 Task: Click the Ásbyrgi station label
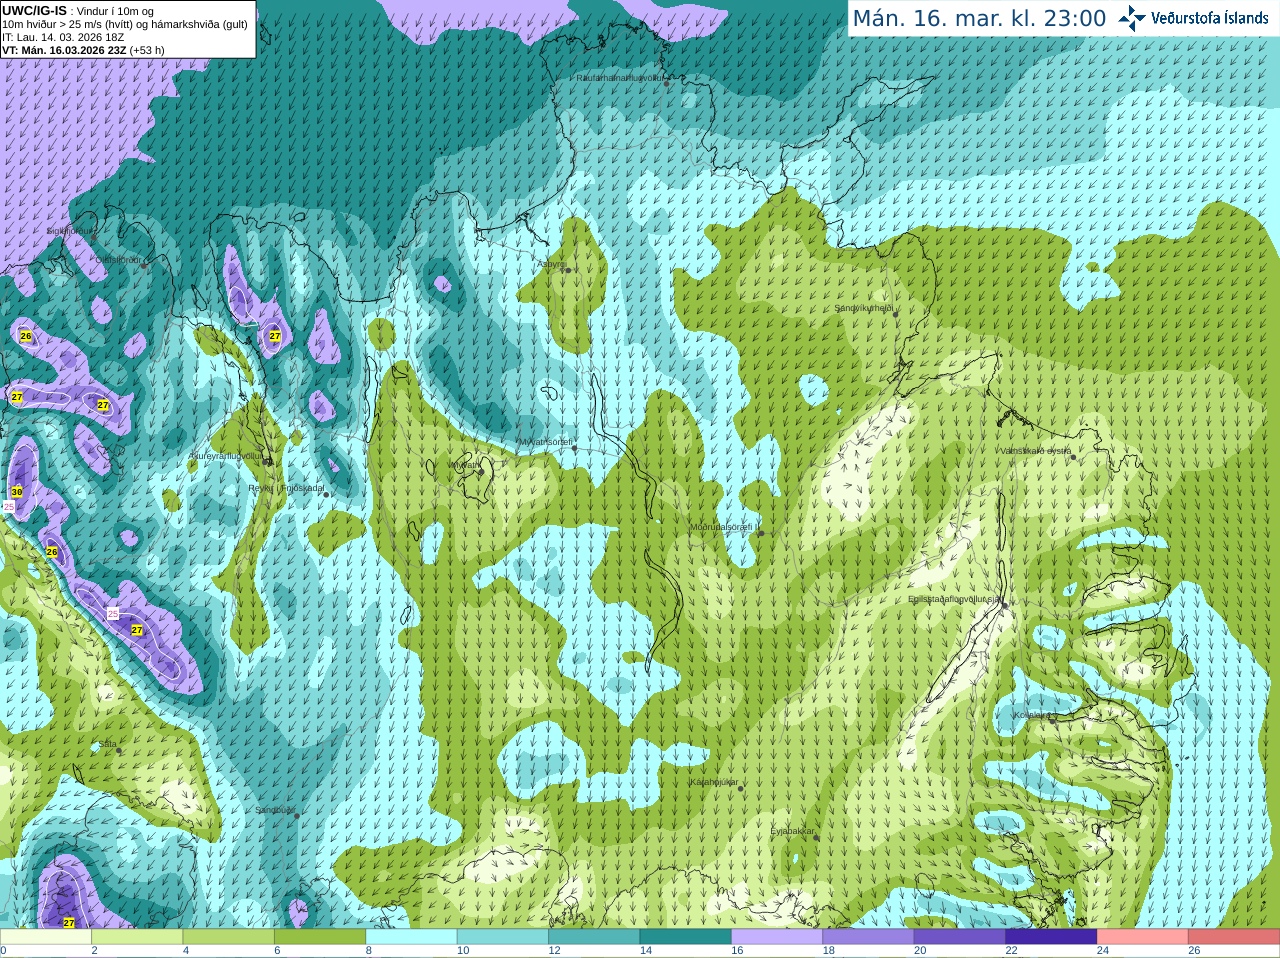pos(551,265)
